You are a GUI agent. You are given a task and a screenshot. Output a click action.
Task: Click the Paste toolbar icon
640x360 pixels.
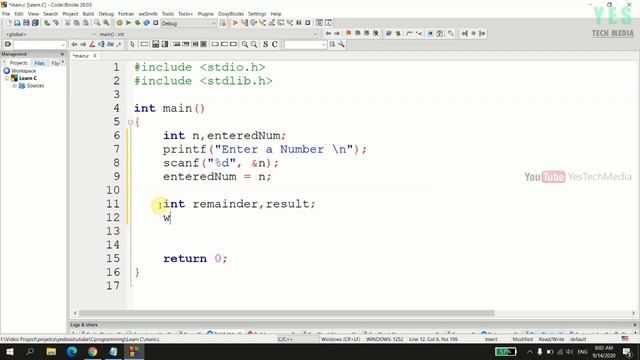pyautogui.click(x=86, y=23)
